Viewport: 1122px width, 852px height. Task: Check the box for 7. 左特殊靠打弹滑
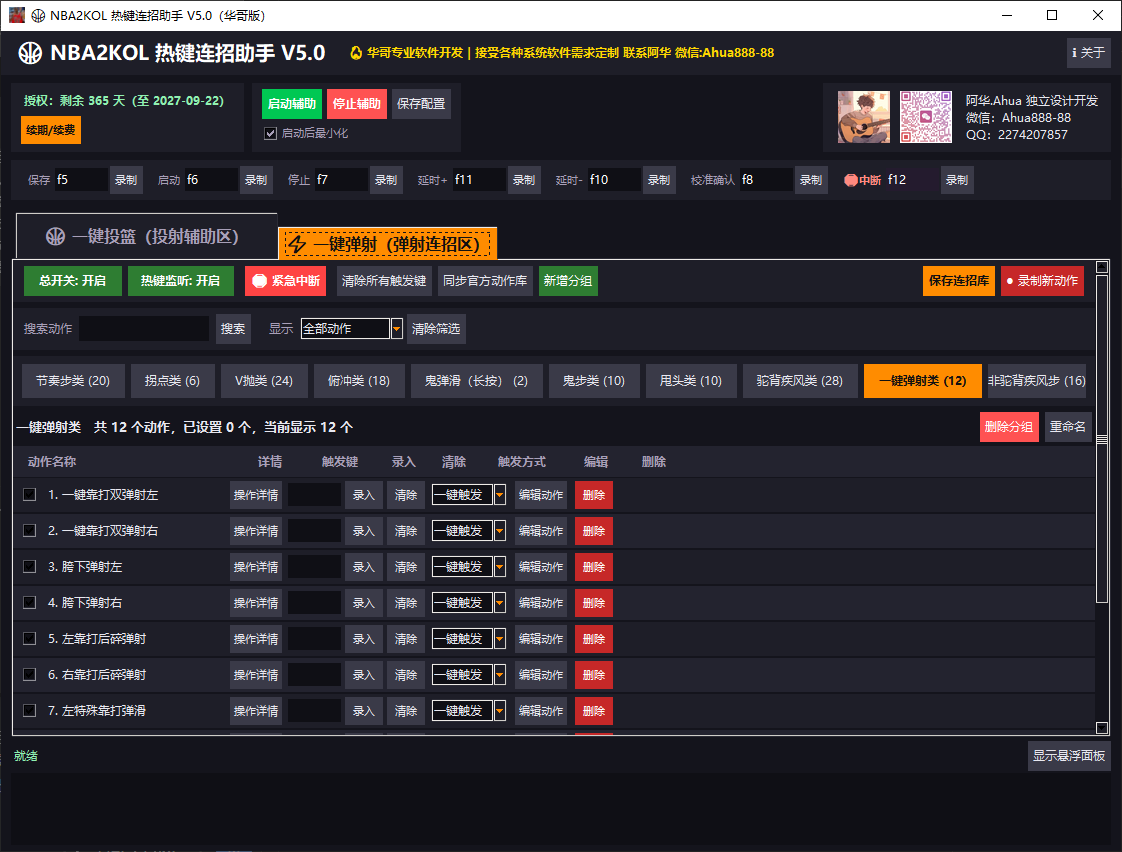point(29,710)
